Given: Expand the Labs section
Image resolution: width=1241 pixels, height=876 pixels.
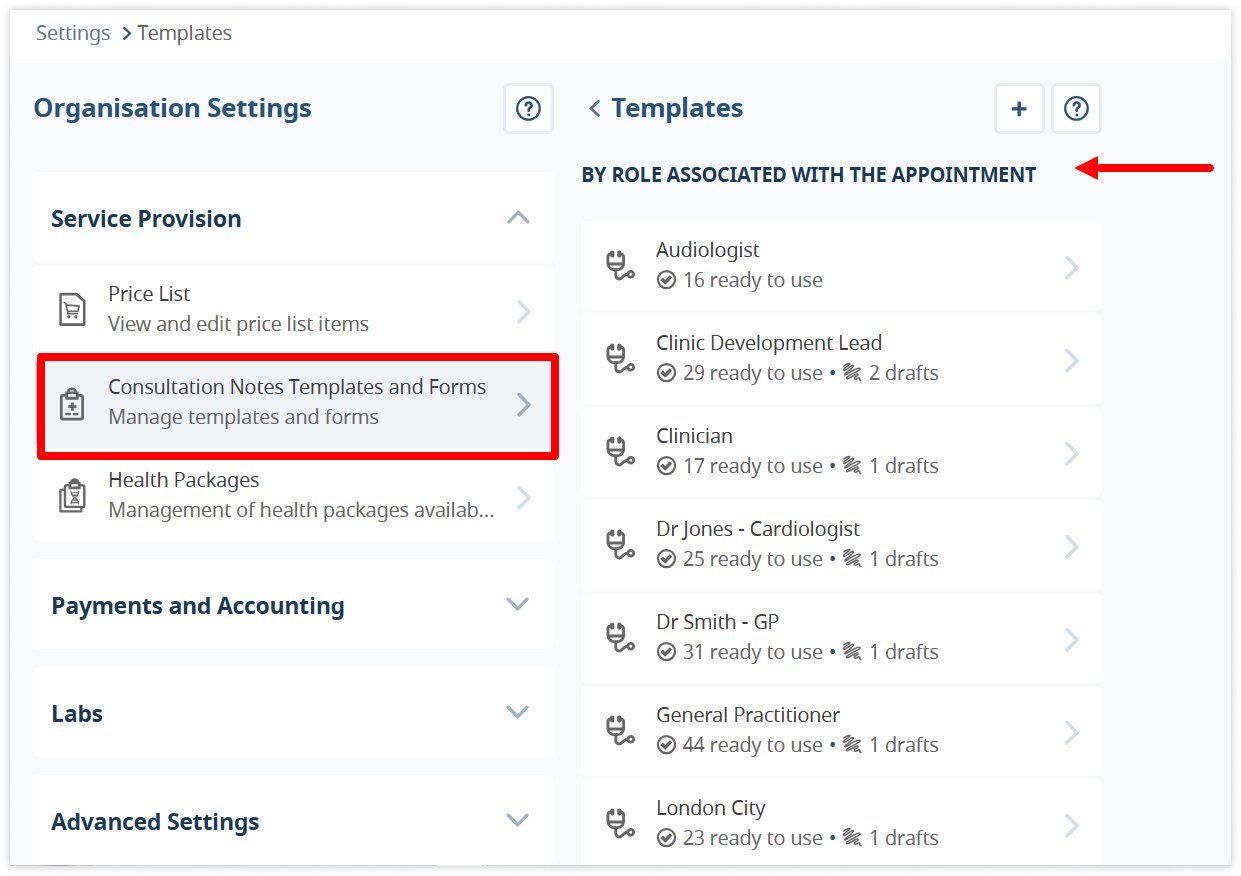Looking at the screenshot, I should coord(517,712).
